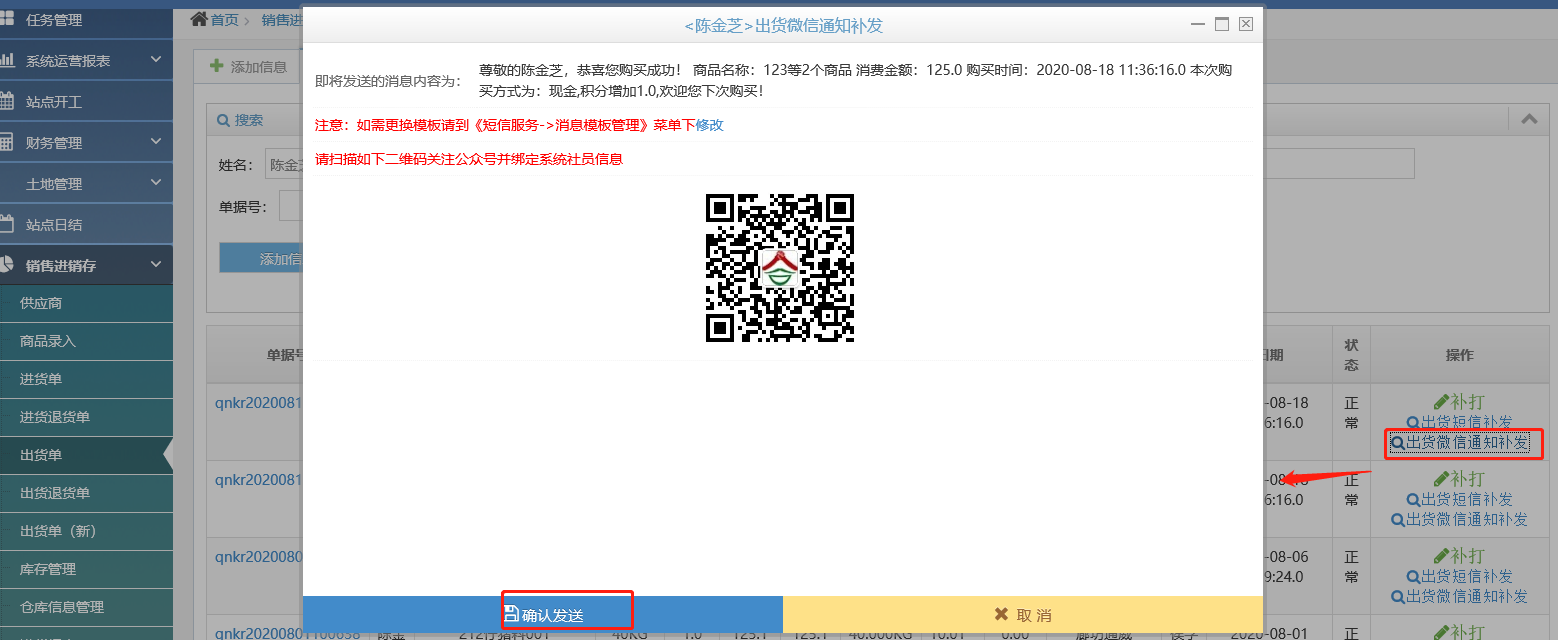The image size is (1558, 640).
Task: Open 出货退货单 in the sidebar
Action: coord(86,493)
